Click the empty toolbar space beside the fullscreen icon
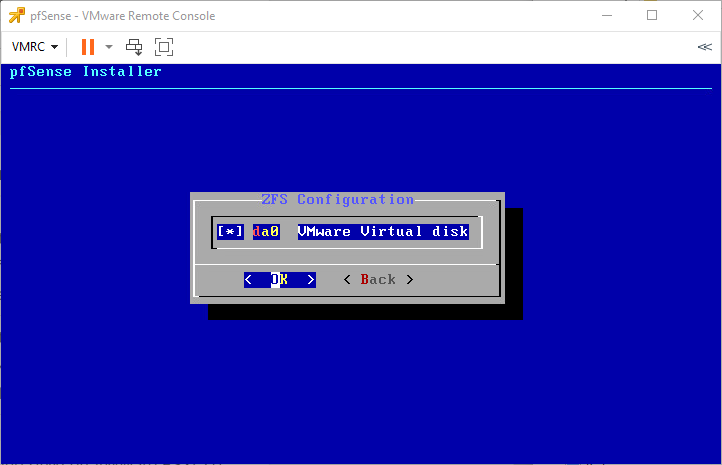Image resolution: width=722 pixels, height=465 pixels. point(400,47)
